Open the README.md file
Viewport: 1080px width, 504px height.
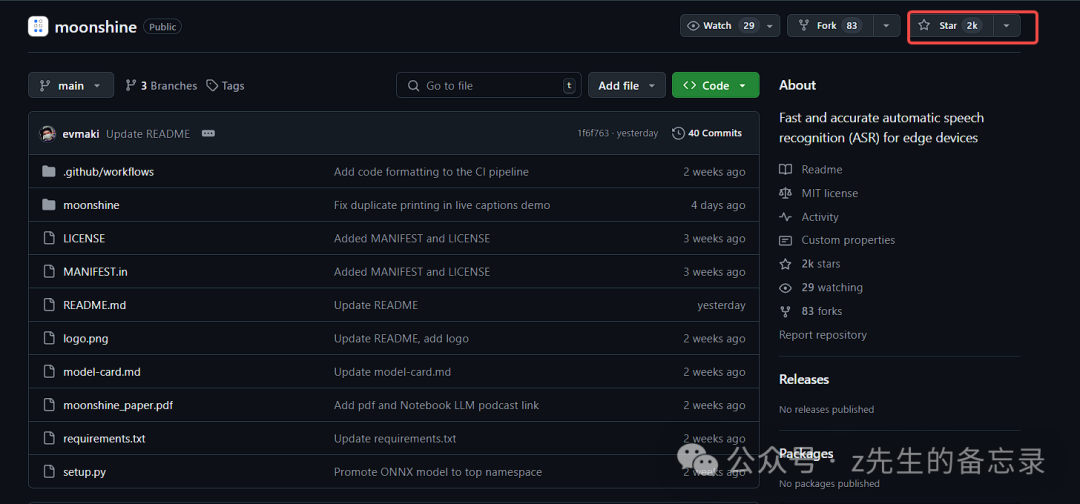click(94, 305)
